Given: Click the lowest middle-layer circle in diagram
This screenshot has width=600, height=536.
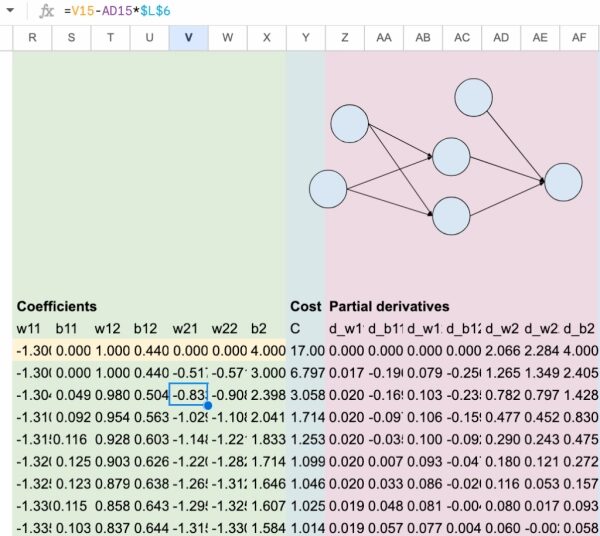Looking at the screenshot, I should 451,215.
